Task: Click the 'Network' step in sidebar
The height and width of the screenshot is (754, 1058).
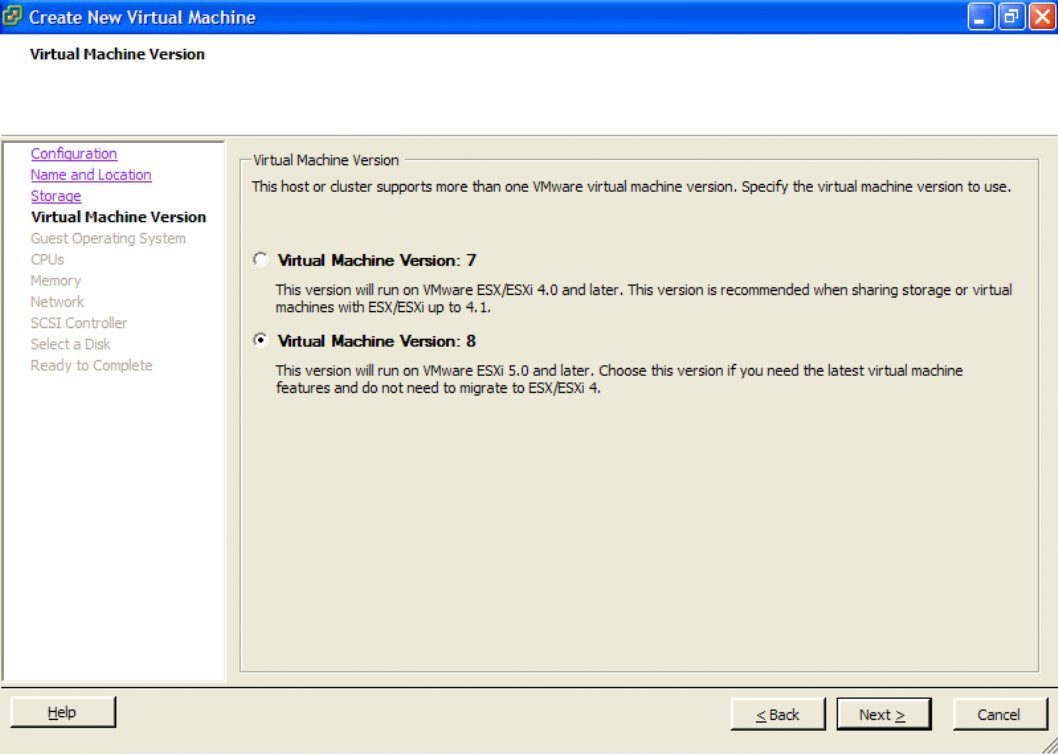Action: (57, 302)
